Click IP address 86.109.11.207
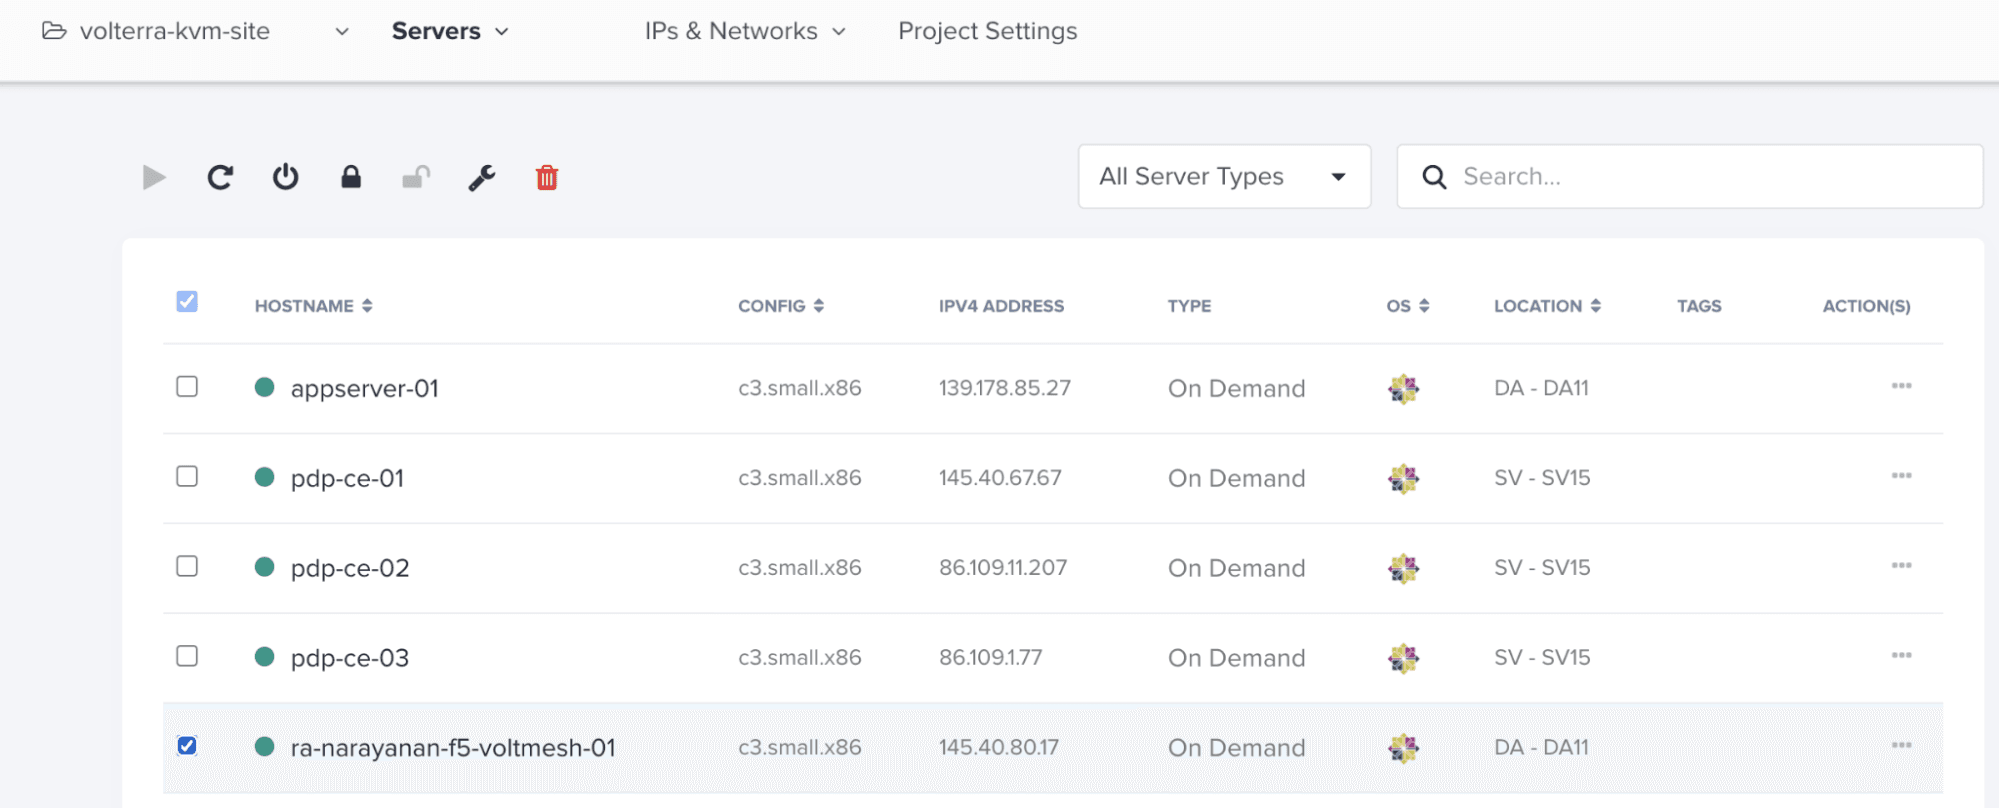This screenshot has height=809, width=1999. pyautogui.click(x=1003, y=568)
